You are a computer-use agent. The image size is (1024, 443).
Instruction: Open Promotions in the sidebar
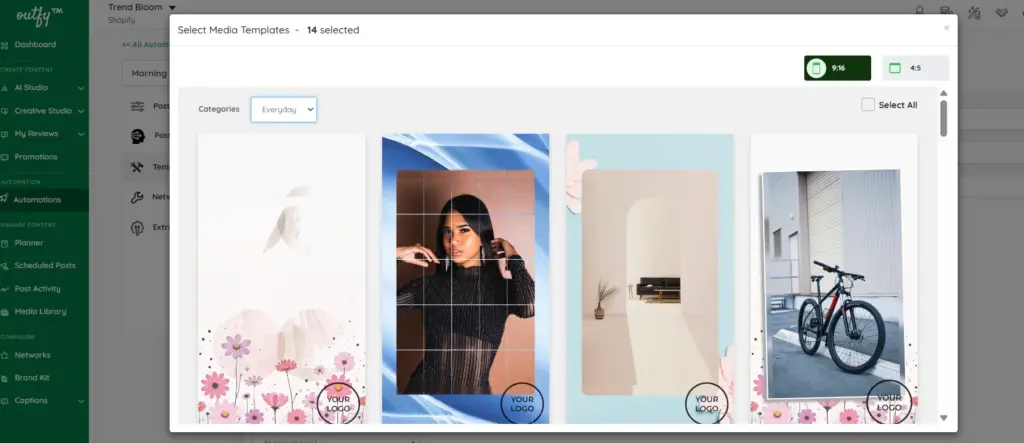36,157
